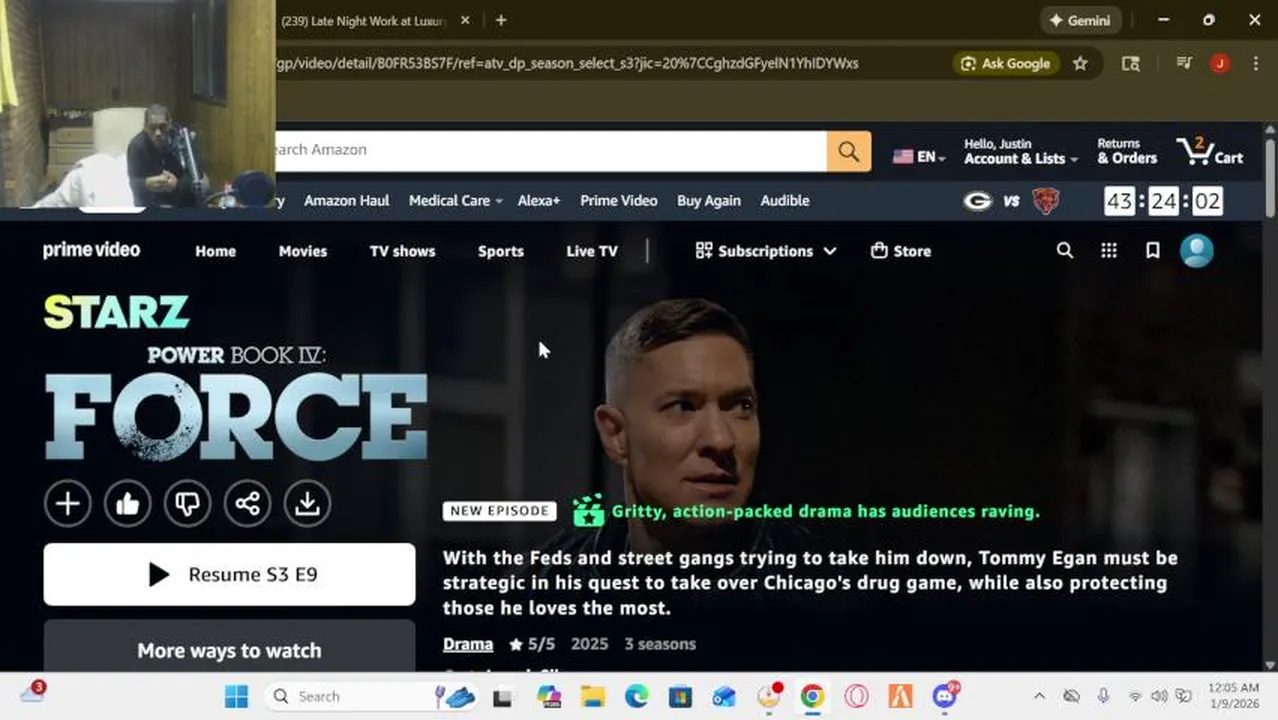1278x720 pixels.
Task: Click the thumbs-down Not for me icon
Action: click(187, 503)
